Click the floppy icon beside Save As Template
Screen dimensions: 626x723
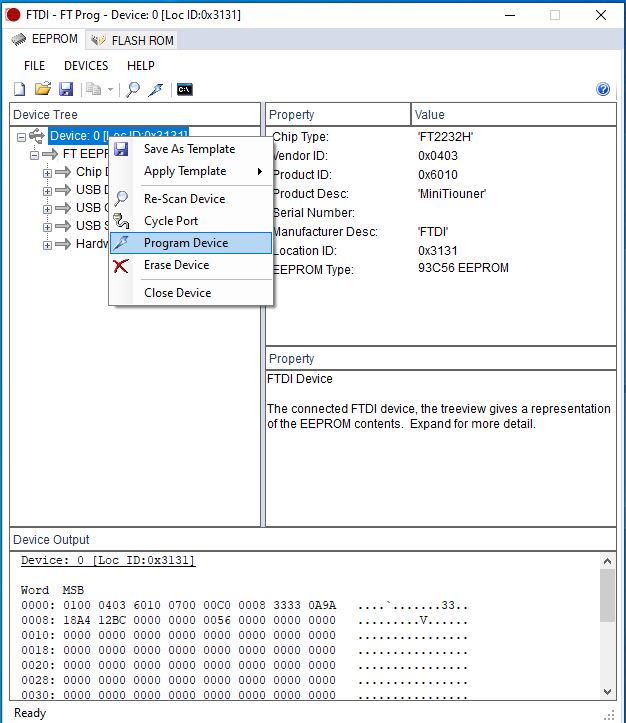[x=121, y=149]
